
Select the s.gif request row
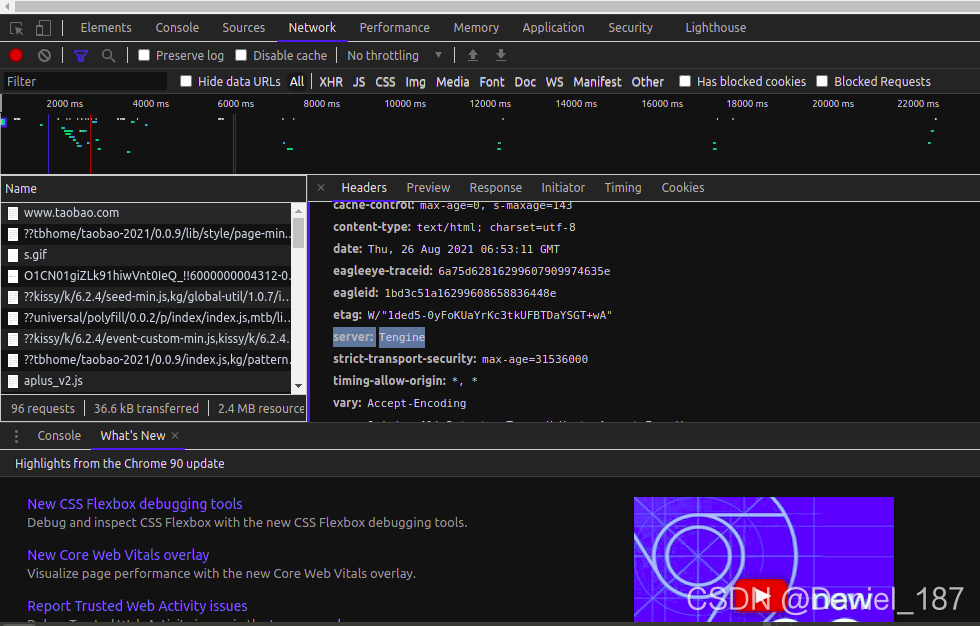click(147, 255)
